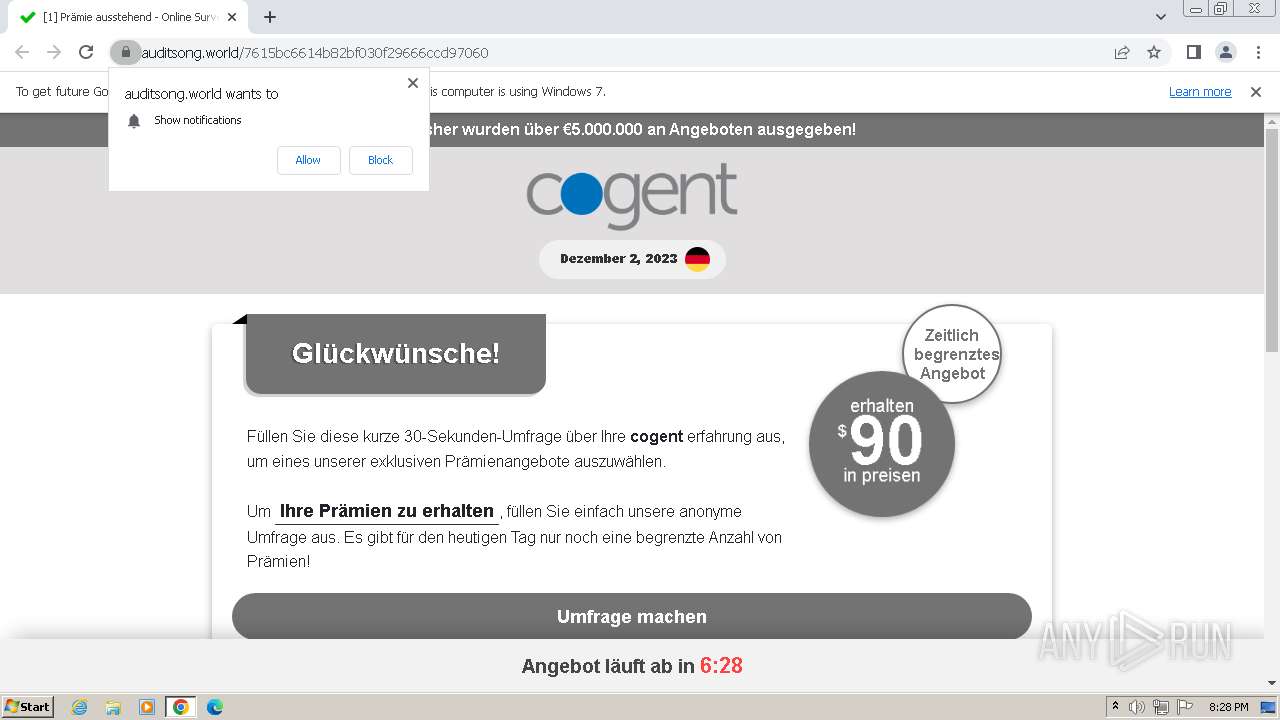Click the browser forward arrow
Image resolution: width=1280 pixels, height=720 pixels.
(54, 52)
